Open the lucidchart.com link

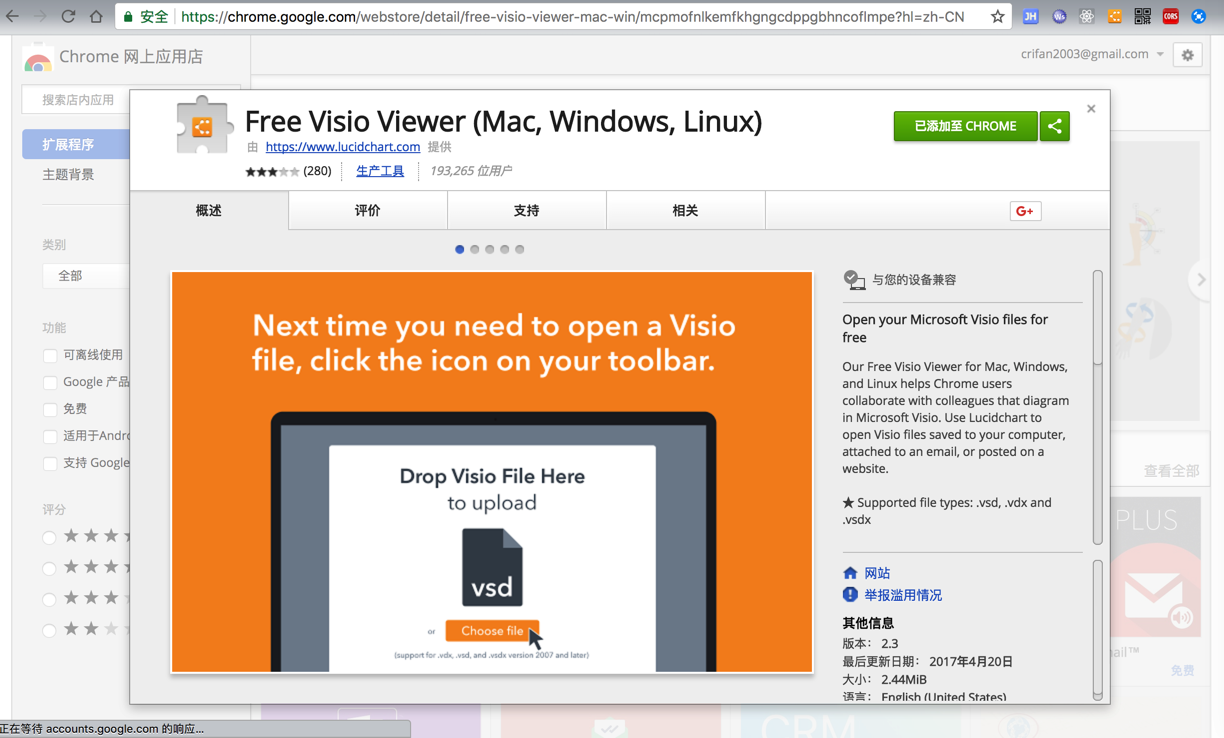point(343,147)
